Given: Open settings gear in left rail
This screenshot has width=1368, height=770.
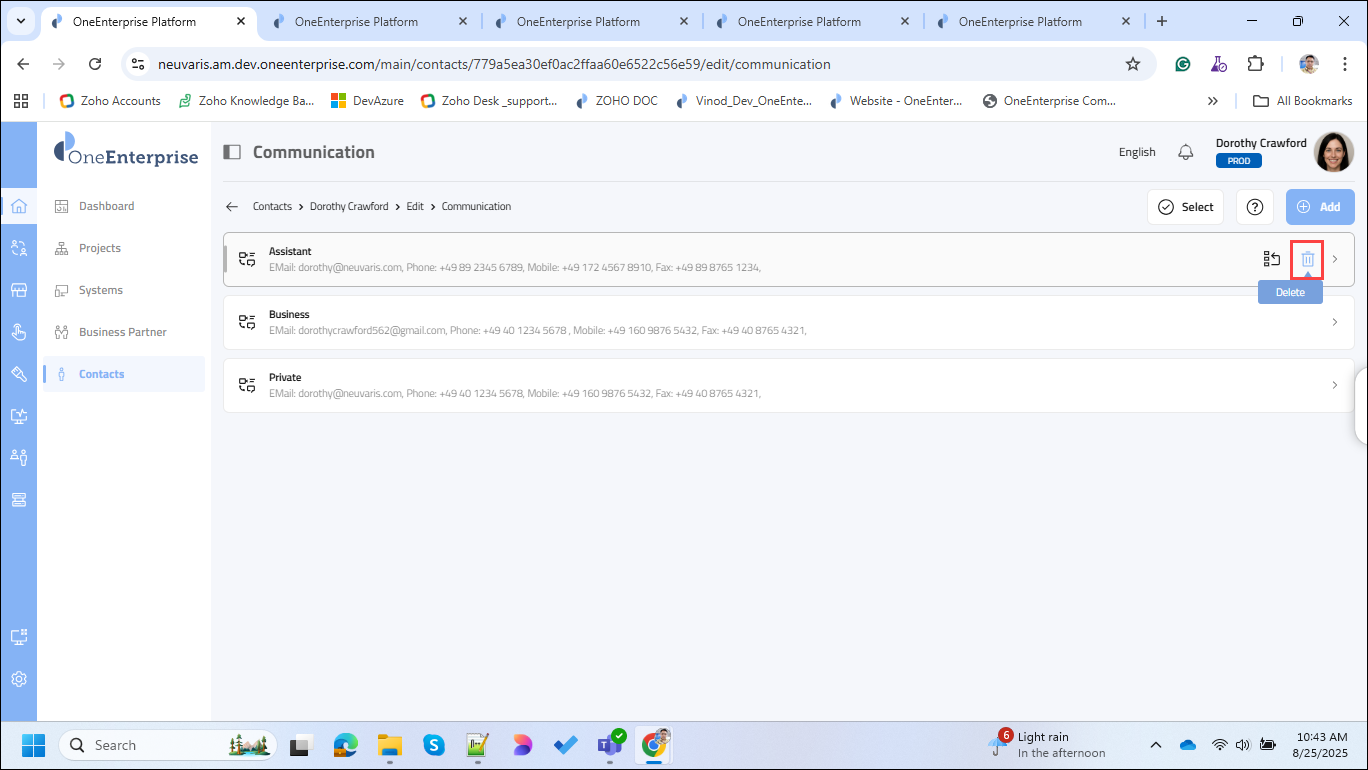Looking at the screenshot, I should pos(19,679).
